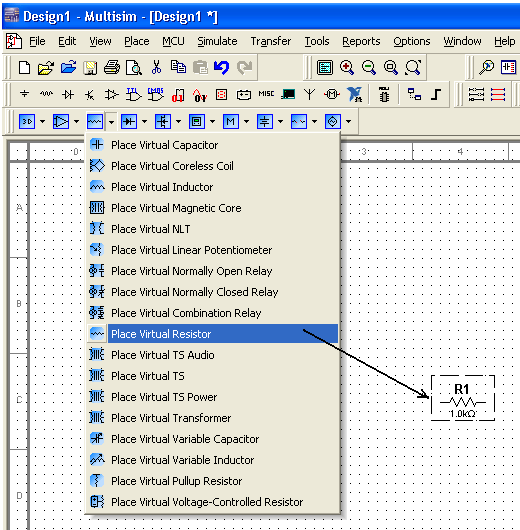Screen dimensions: 520x530
Task: Open dropdown next to virtual diodes button
Action: coord(145,121)
